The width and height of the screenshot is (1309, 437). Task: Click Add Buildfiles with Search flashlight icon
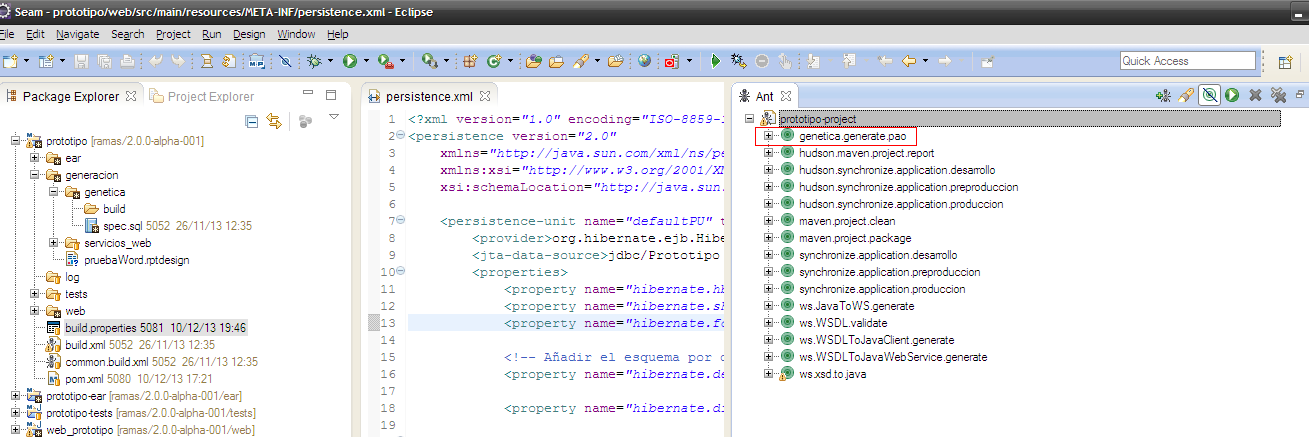point(1186,96)
